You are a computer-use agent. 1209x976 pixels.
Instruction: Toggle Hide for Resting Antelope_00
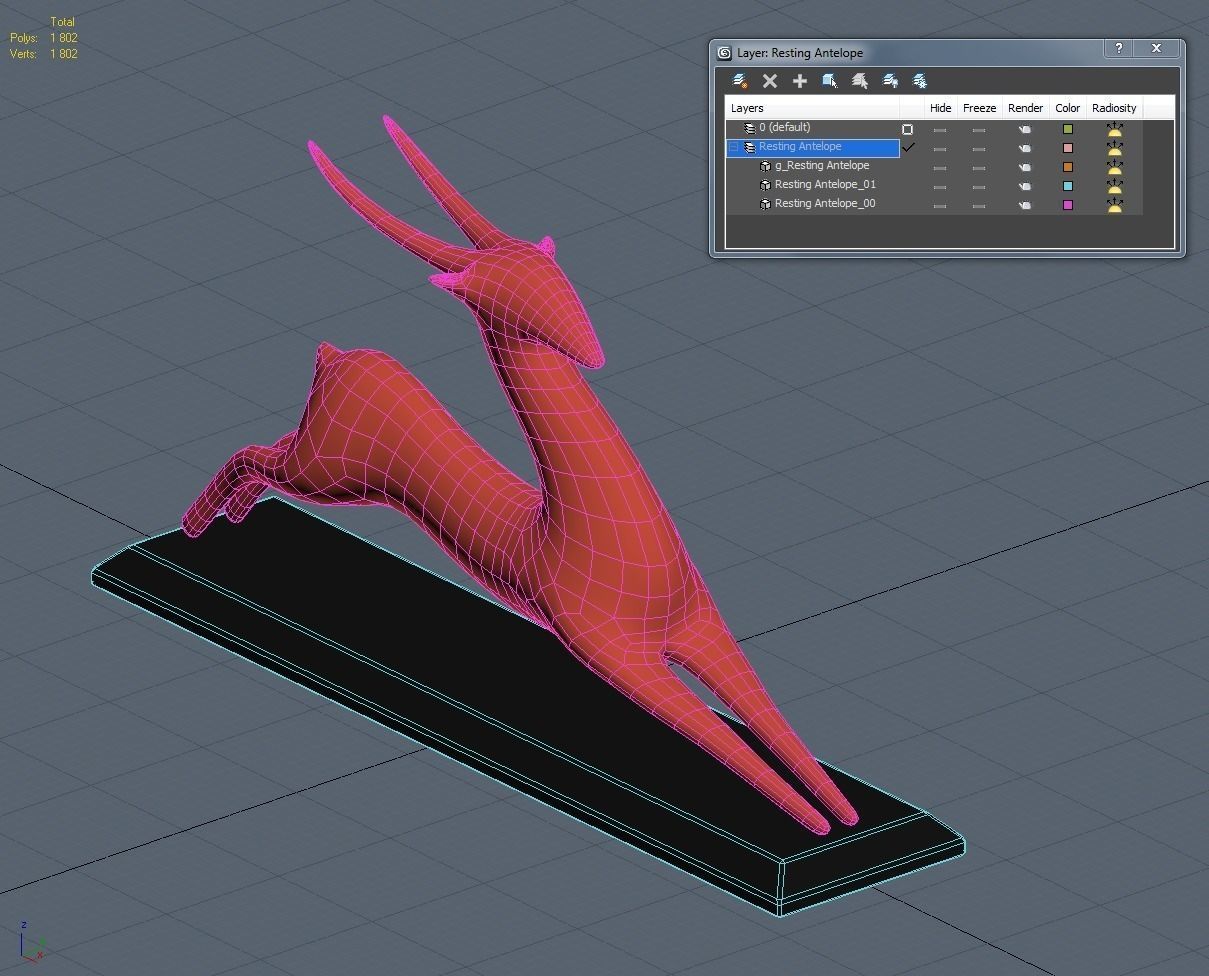(940, 206)
